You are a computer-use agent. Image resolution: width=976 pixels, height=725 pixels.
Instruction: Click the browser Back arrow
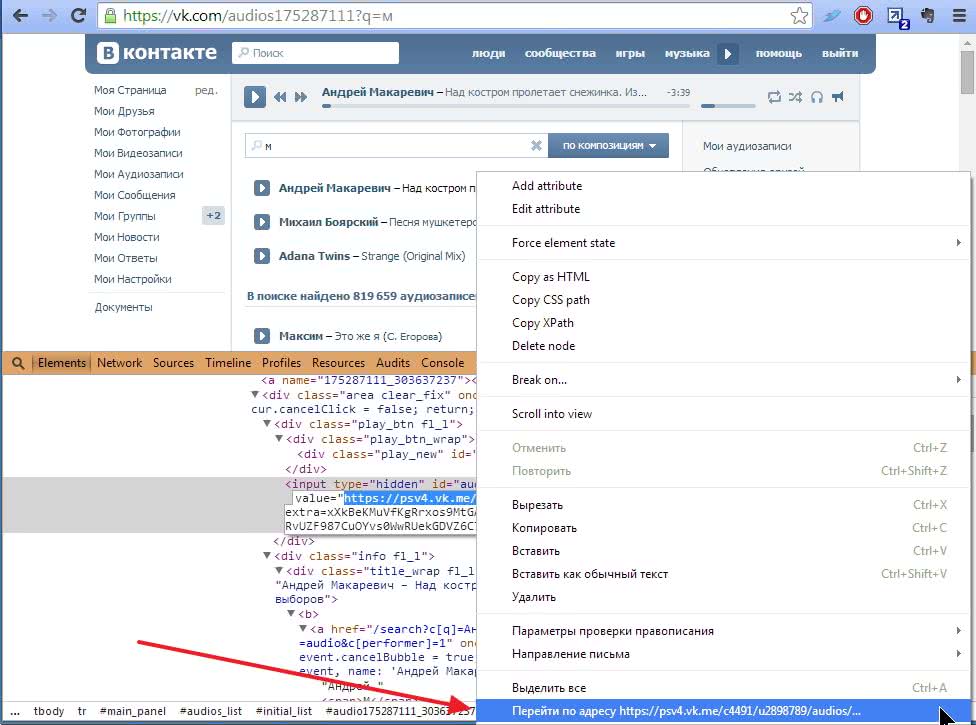20,16
